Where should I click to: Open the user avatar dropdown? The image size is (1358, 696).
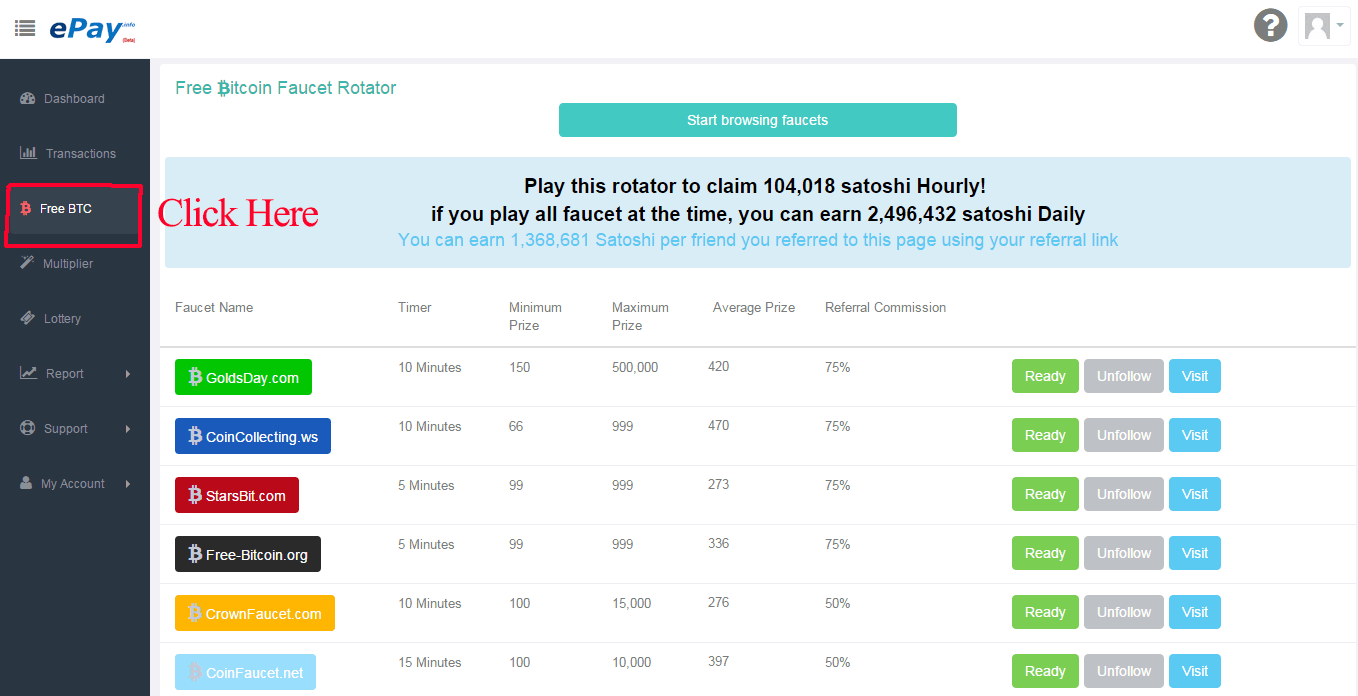tap(1324, 26)
